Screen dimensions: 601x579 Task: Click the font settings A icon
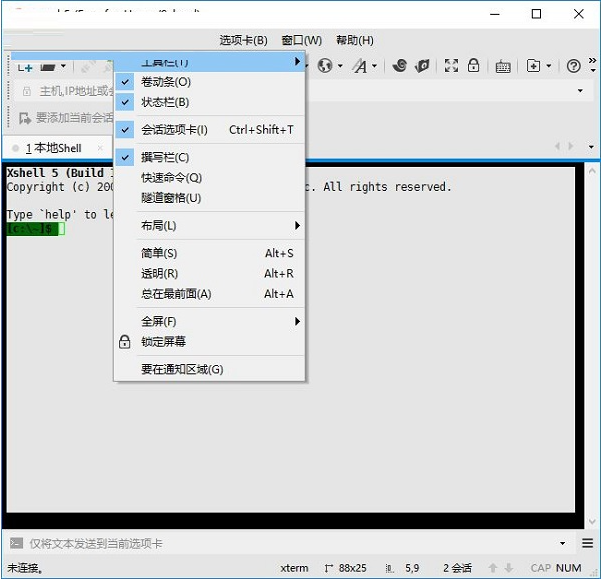point(360,66)
